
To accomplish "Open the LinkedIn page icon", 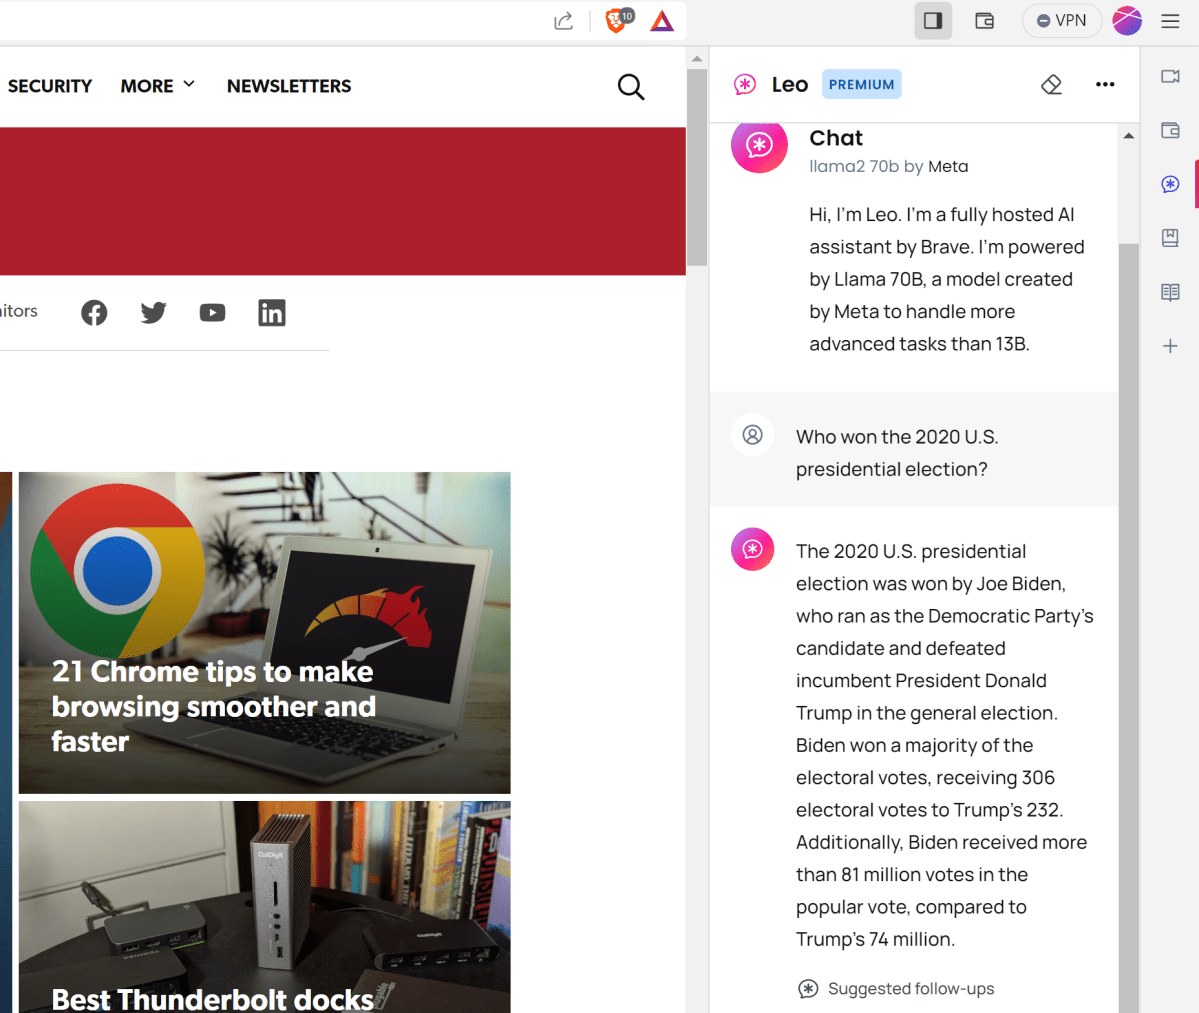I will click(x=271, y=313).
